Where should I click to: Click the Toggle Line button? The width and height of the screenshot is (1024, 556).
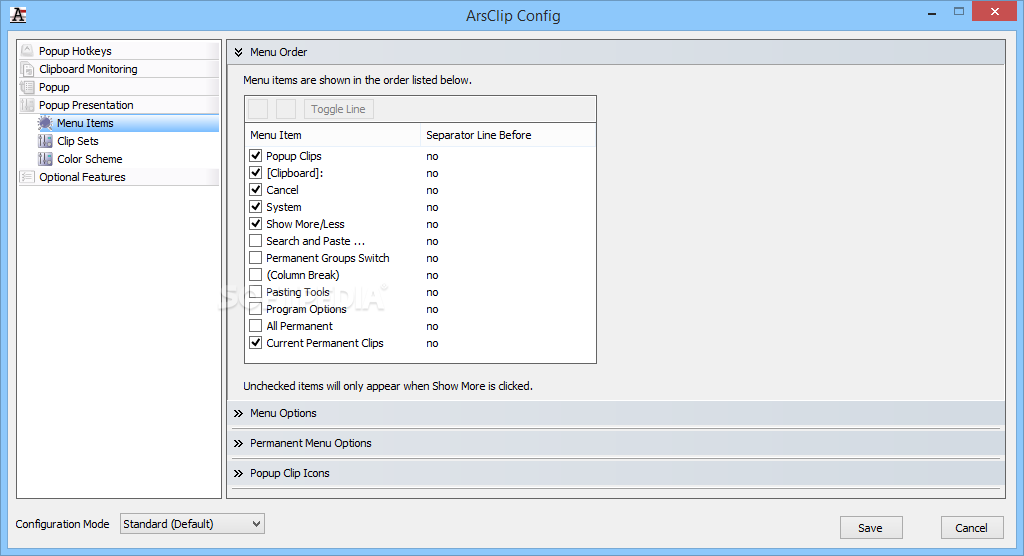[338, 109]
